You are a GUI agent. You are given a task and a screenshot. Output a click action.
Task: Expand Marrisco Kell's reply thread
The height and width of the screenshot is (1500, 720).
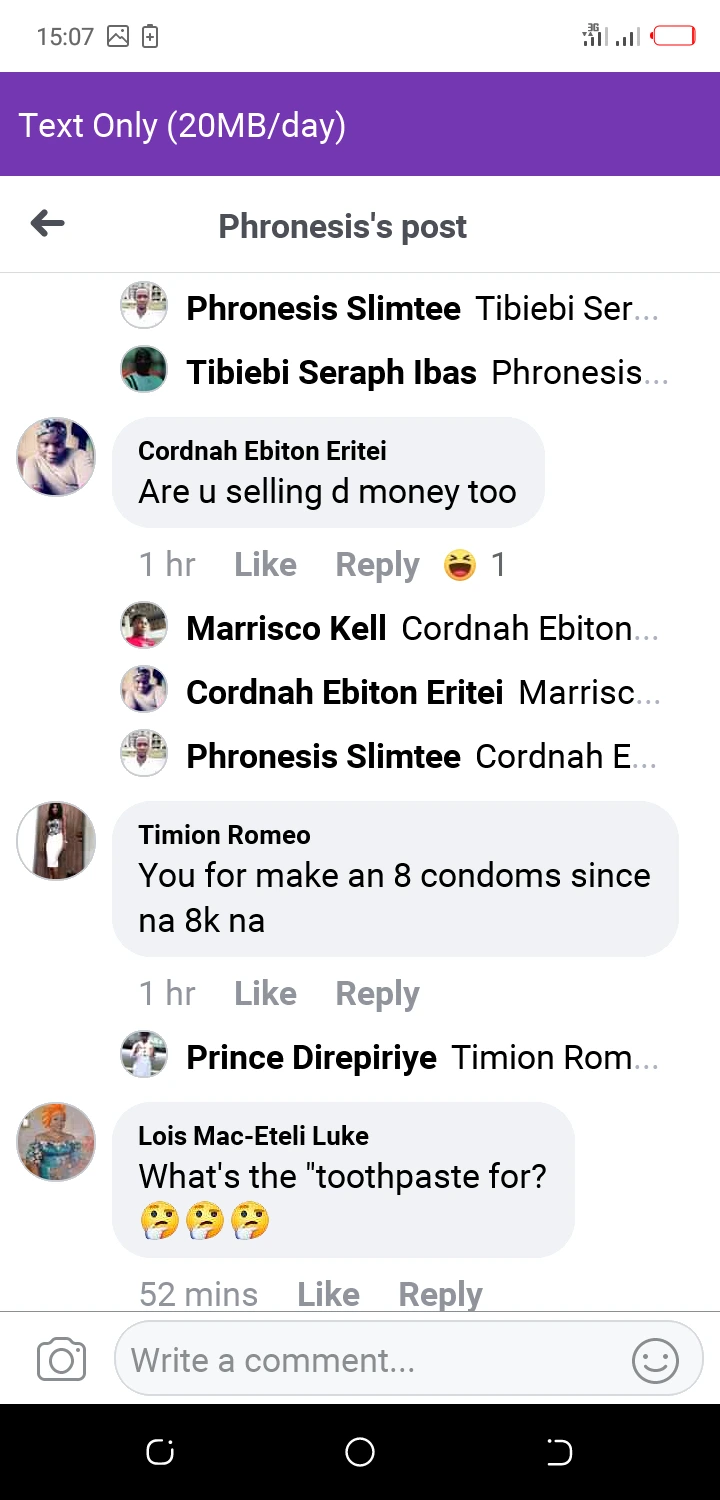(x=390, y=629)
